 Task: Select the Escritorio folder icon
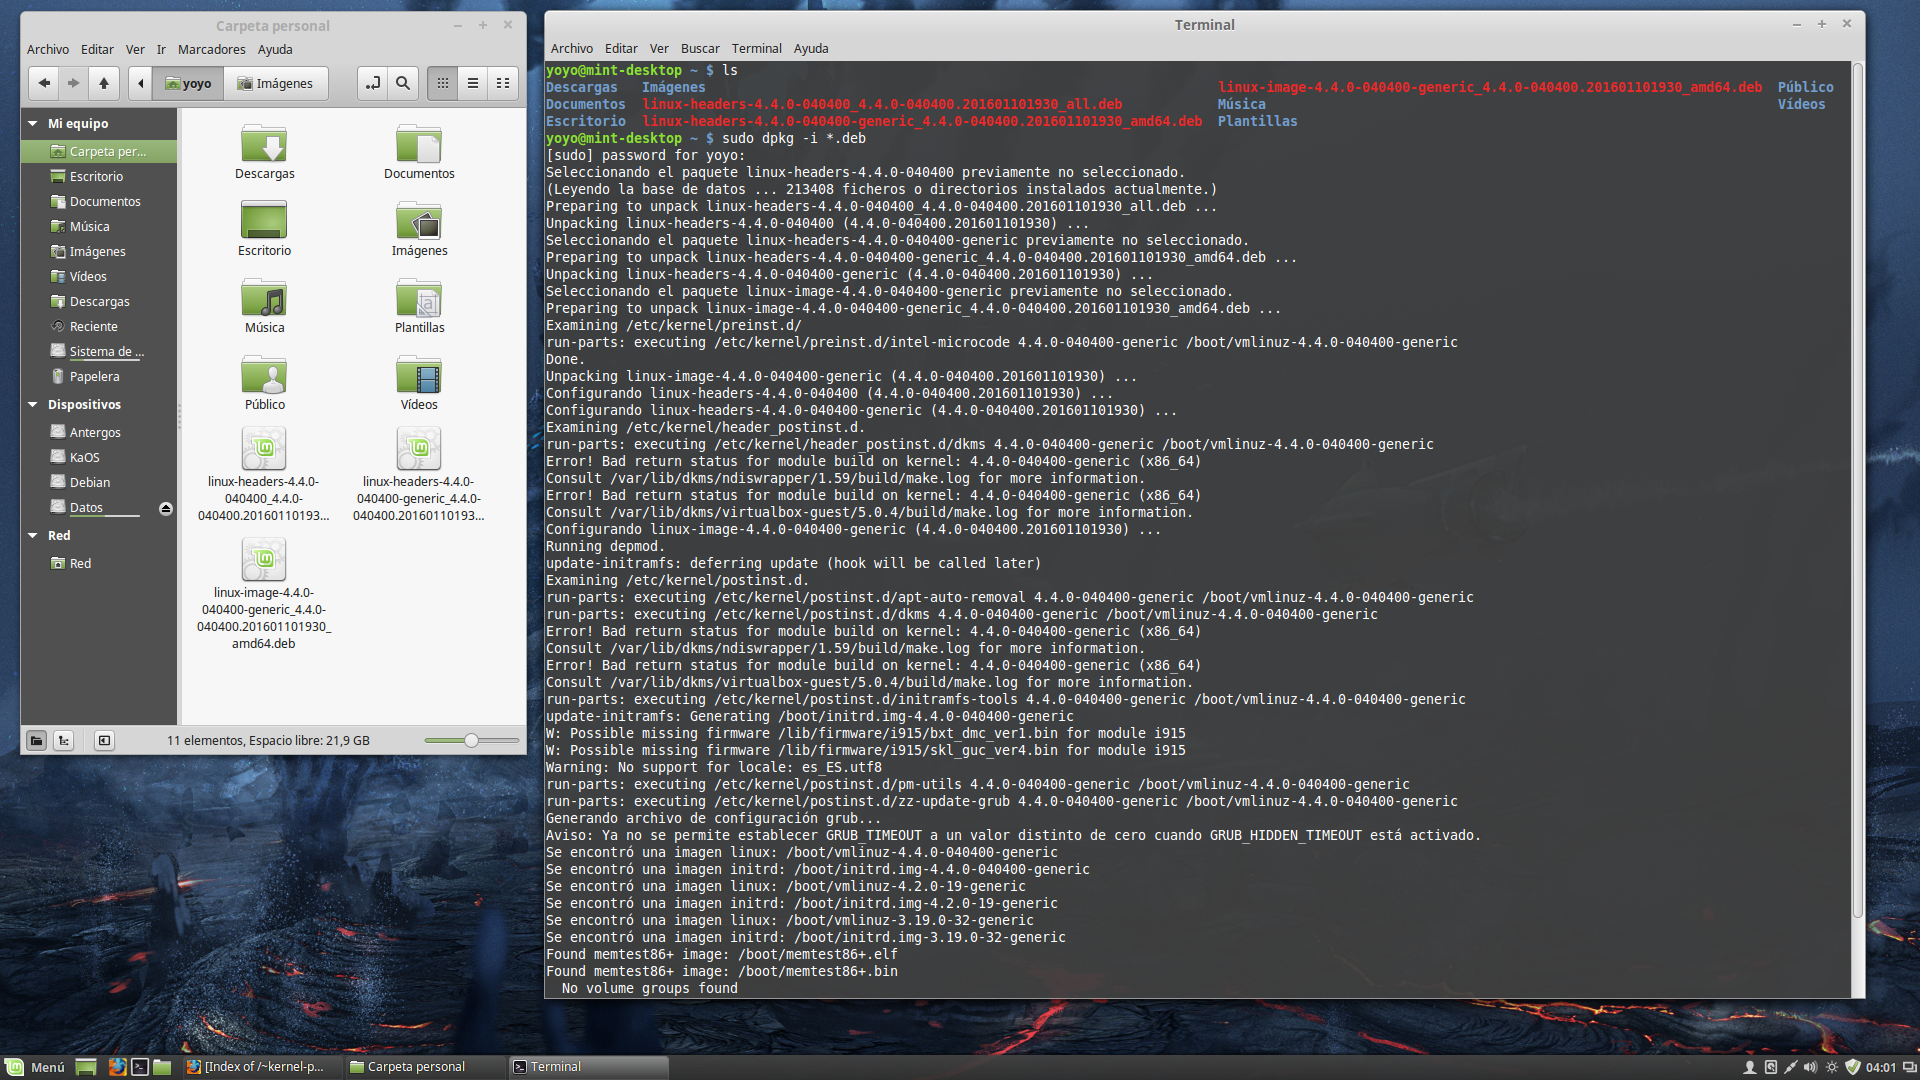[264, 221]
